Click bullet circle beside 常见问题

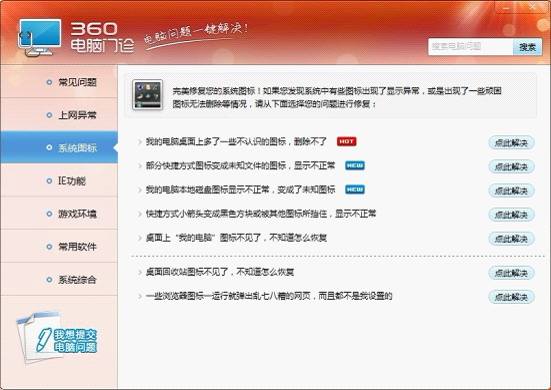point(49,82)
